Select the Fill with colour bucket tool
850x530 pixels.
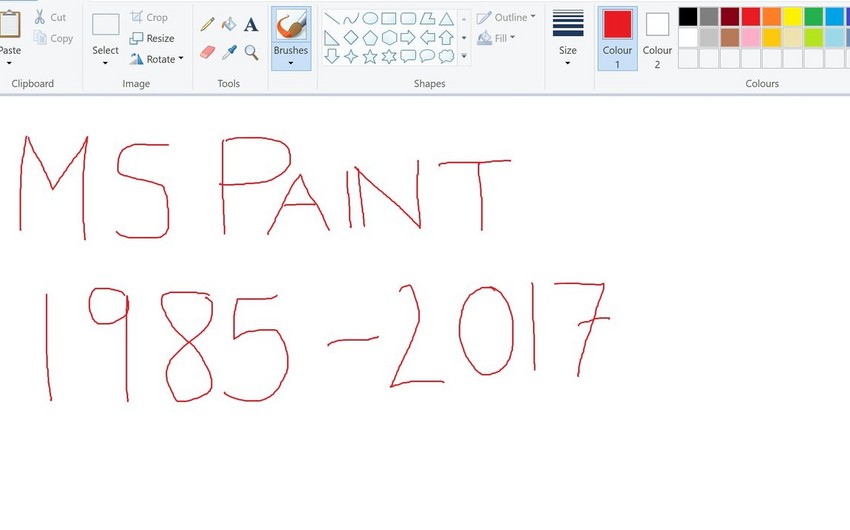229,24
